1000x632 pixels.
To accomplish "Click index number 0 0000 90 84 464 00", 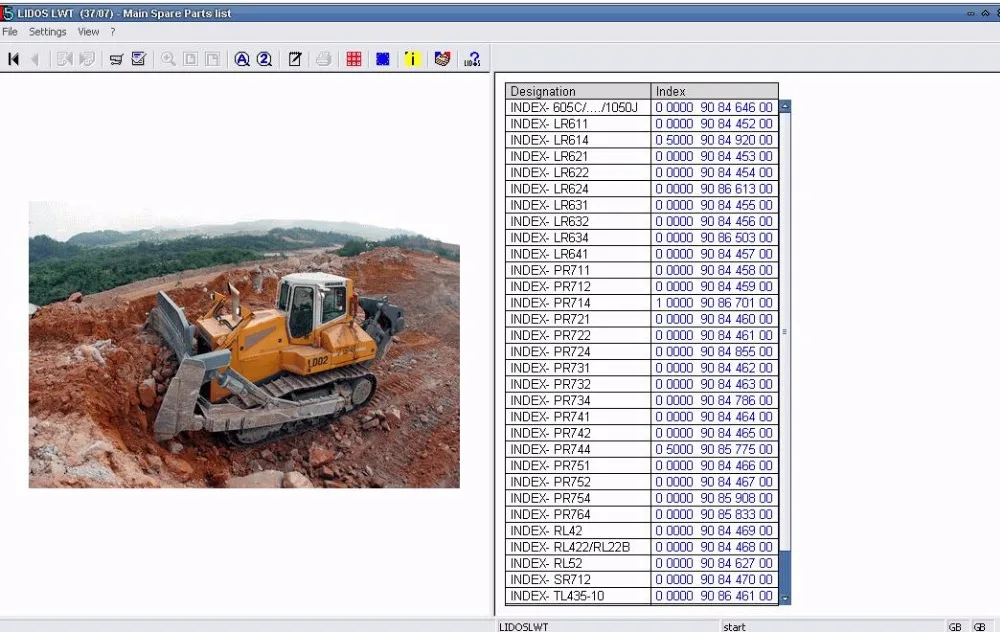I will tap(714, 416).
